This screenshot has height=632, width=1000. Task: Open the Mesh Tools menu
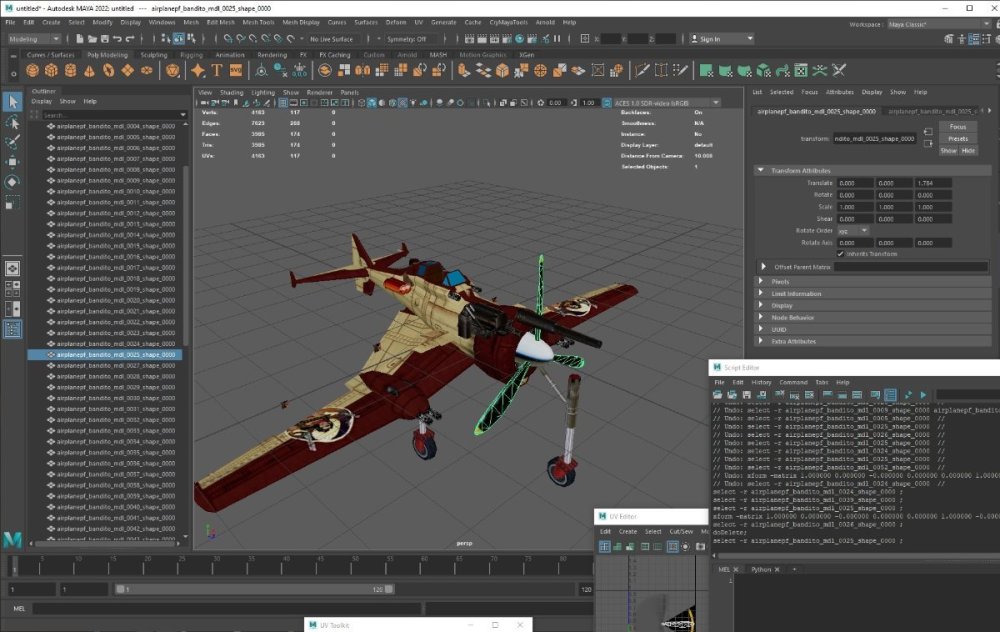[258, 22]
